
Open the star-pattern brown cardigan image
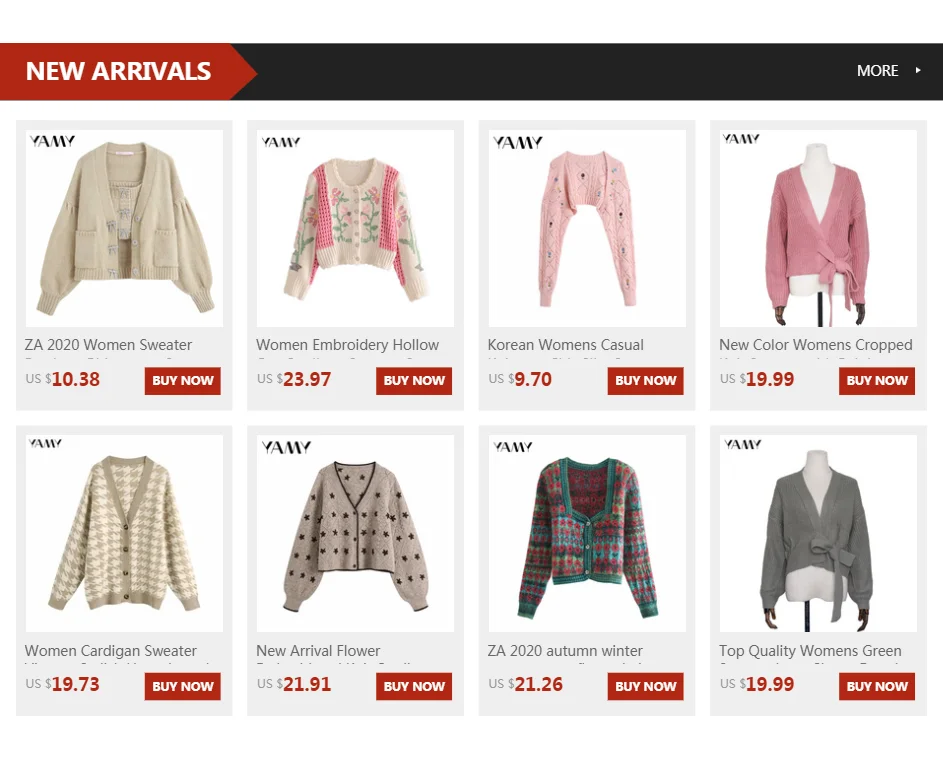point(355,534)
